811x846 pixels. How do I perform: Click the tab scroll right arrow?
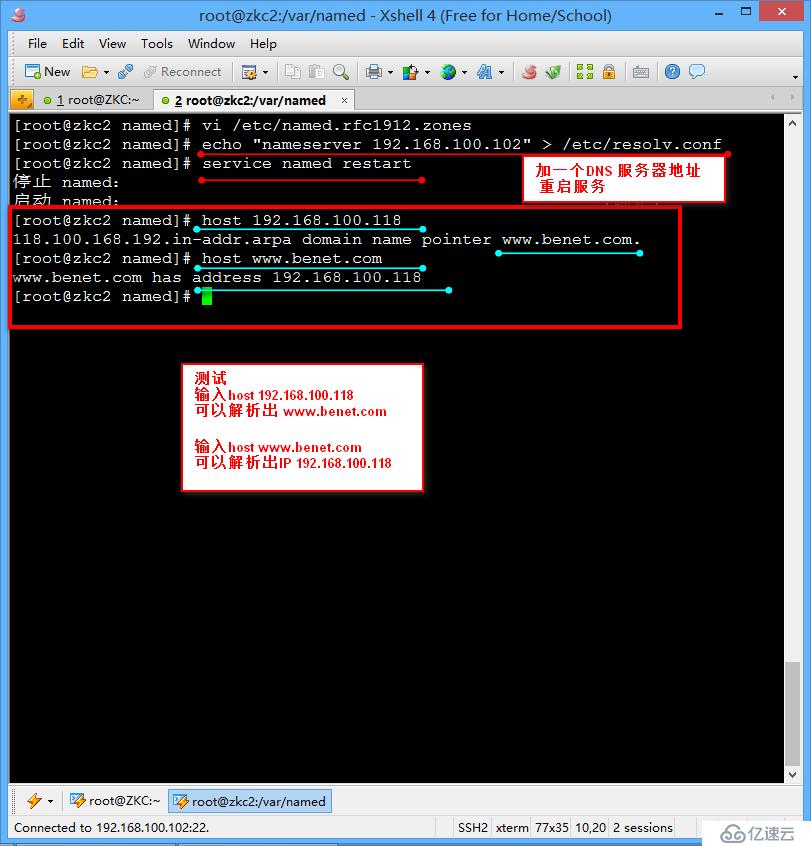[792, 97]
